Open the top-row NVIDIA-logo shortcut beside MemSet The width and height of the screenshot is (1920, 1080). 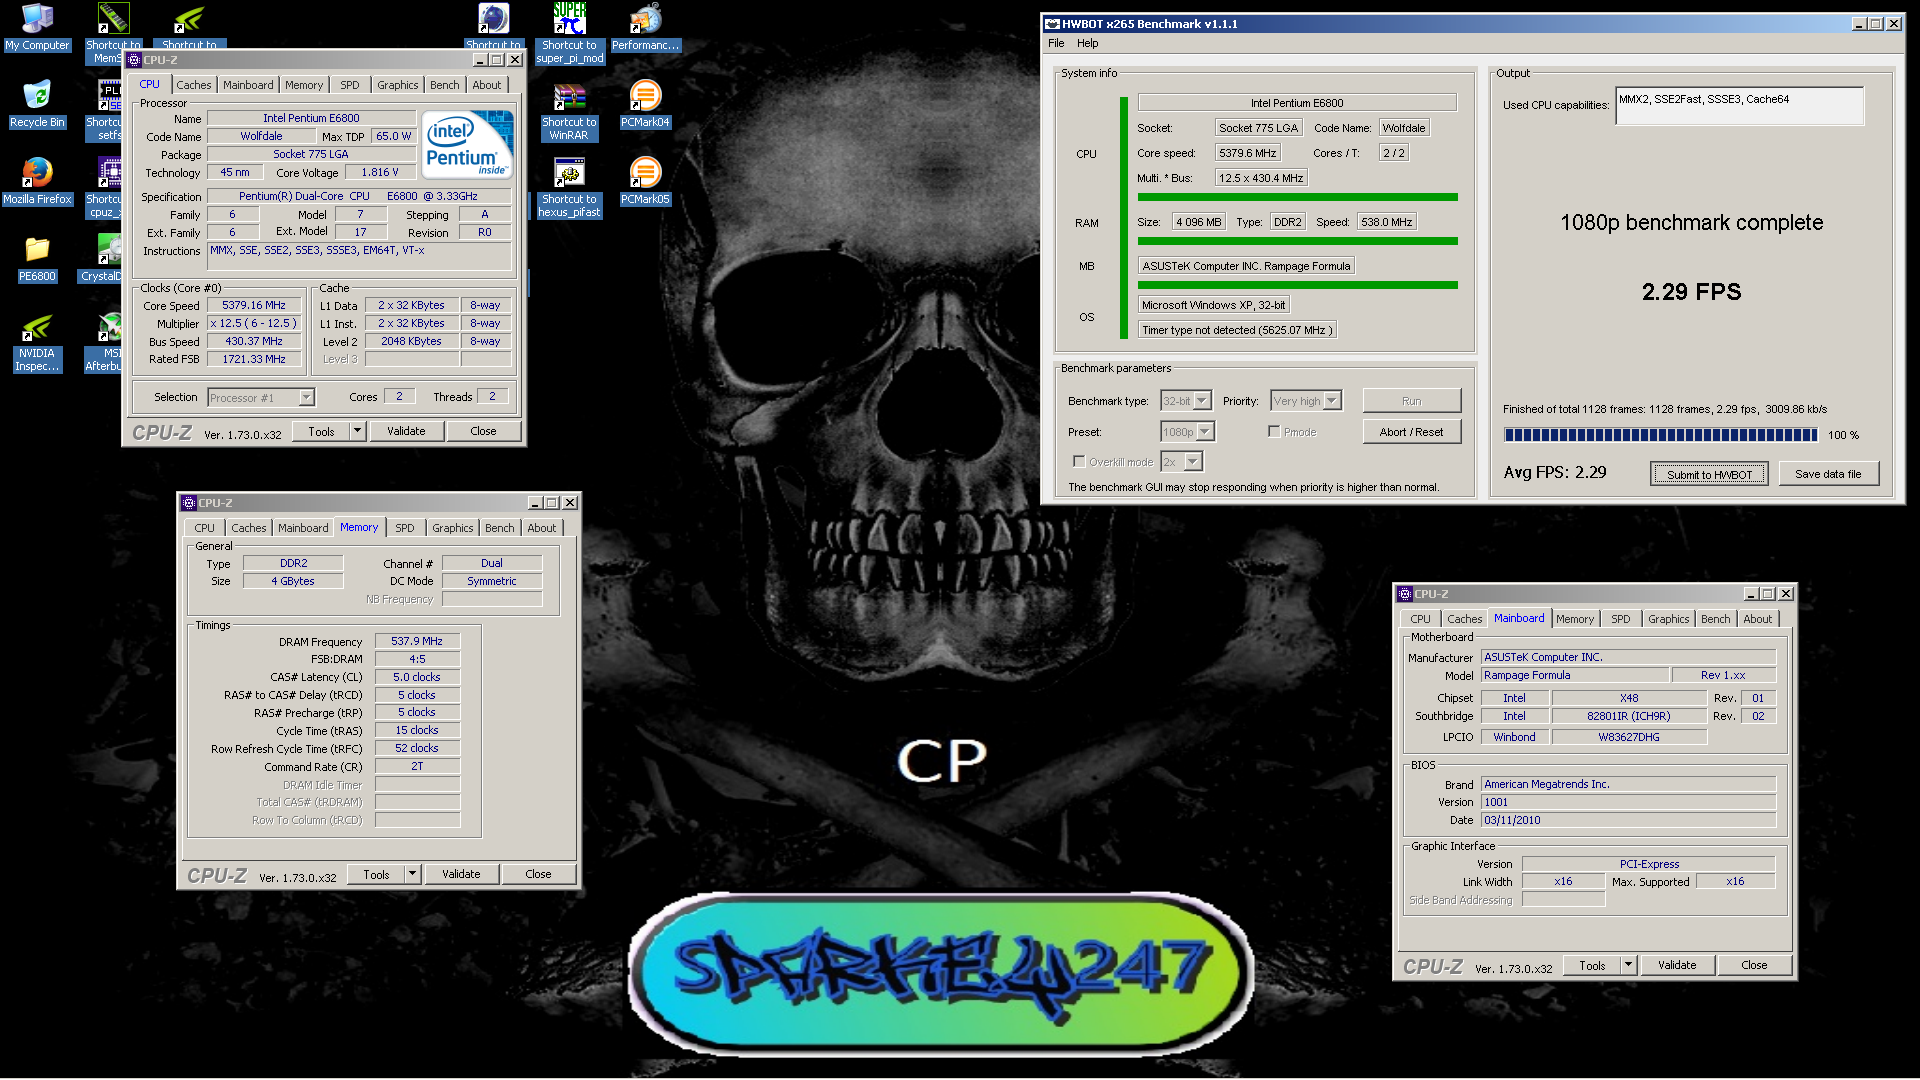coord(189,25)
